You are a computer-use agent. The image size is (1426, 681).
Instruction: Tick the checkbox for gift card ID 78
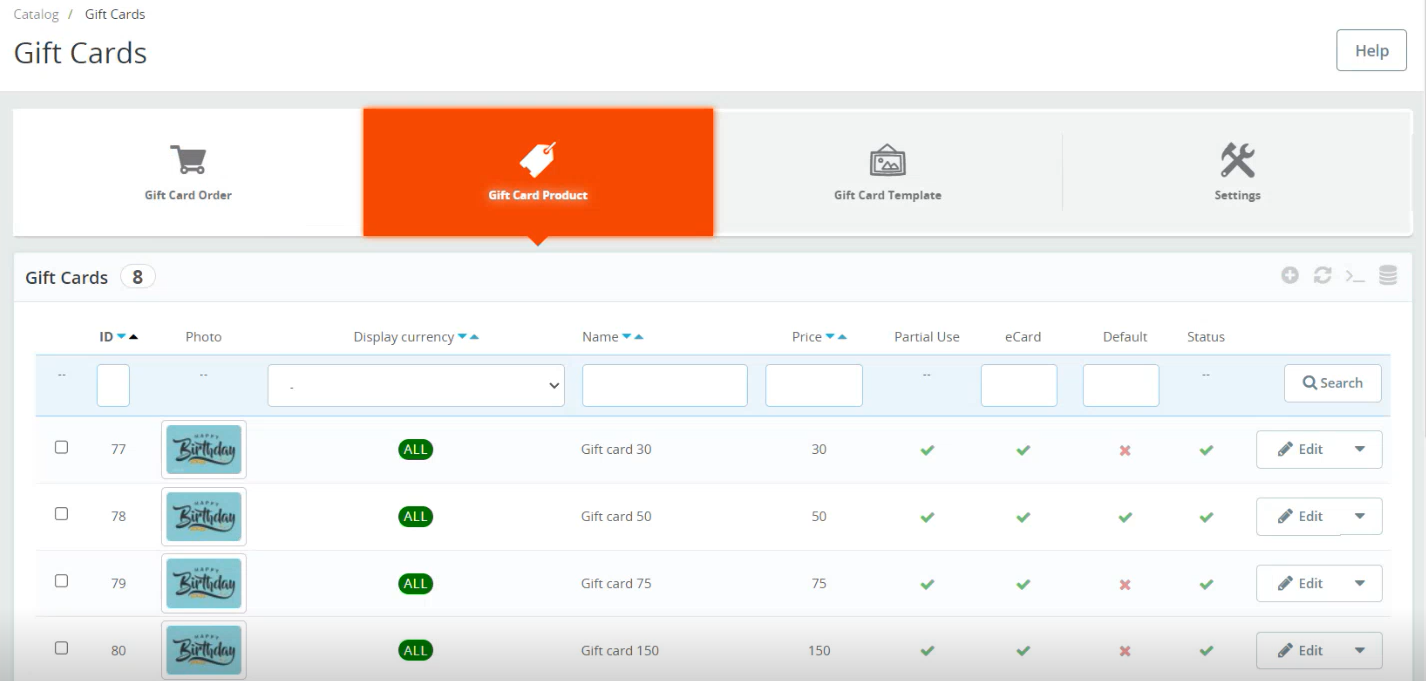[x=61, y=514]
